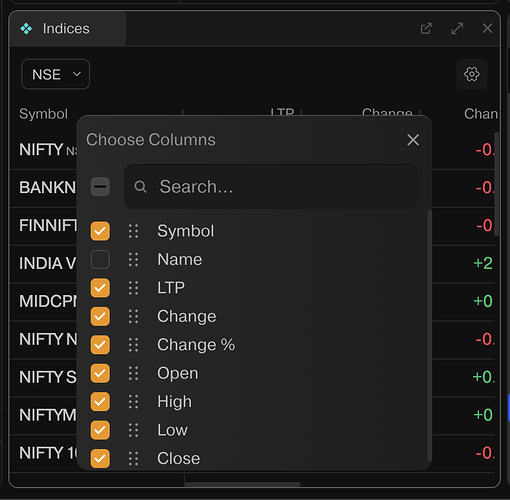Grab the drag handle beside Symbol
This screenshot has width=510, height=500.
[x=133, y=231]
